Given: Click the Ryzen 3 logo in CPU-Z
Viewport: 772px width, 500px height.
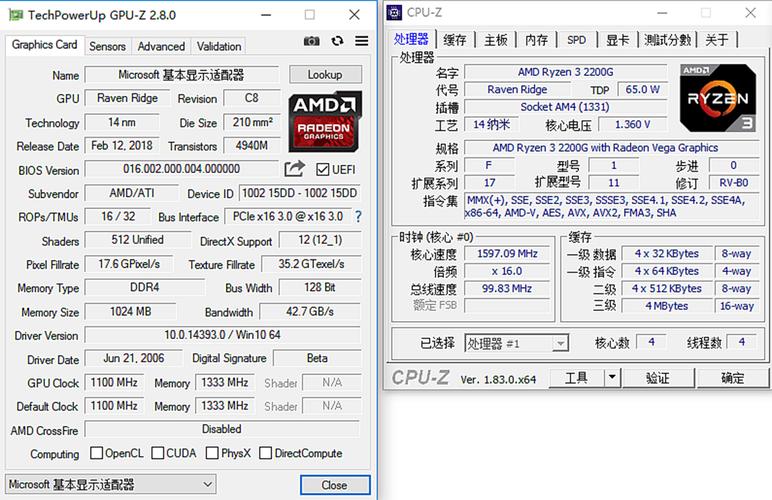Looking at the screenshot, I should [717, 98].
